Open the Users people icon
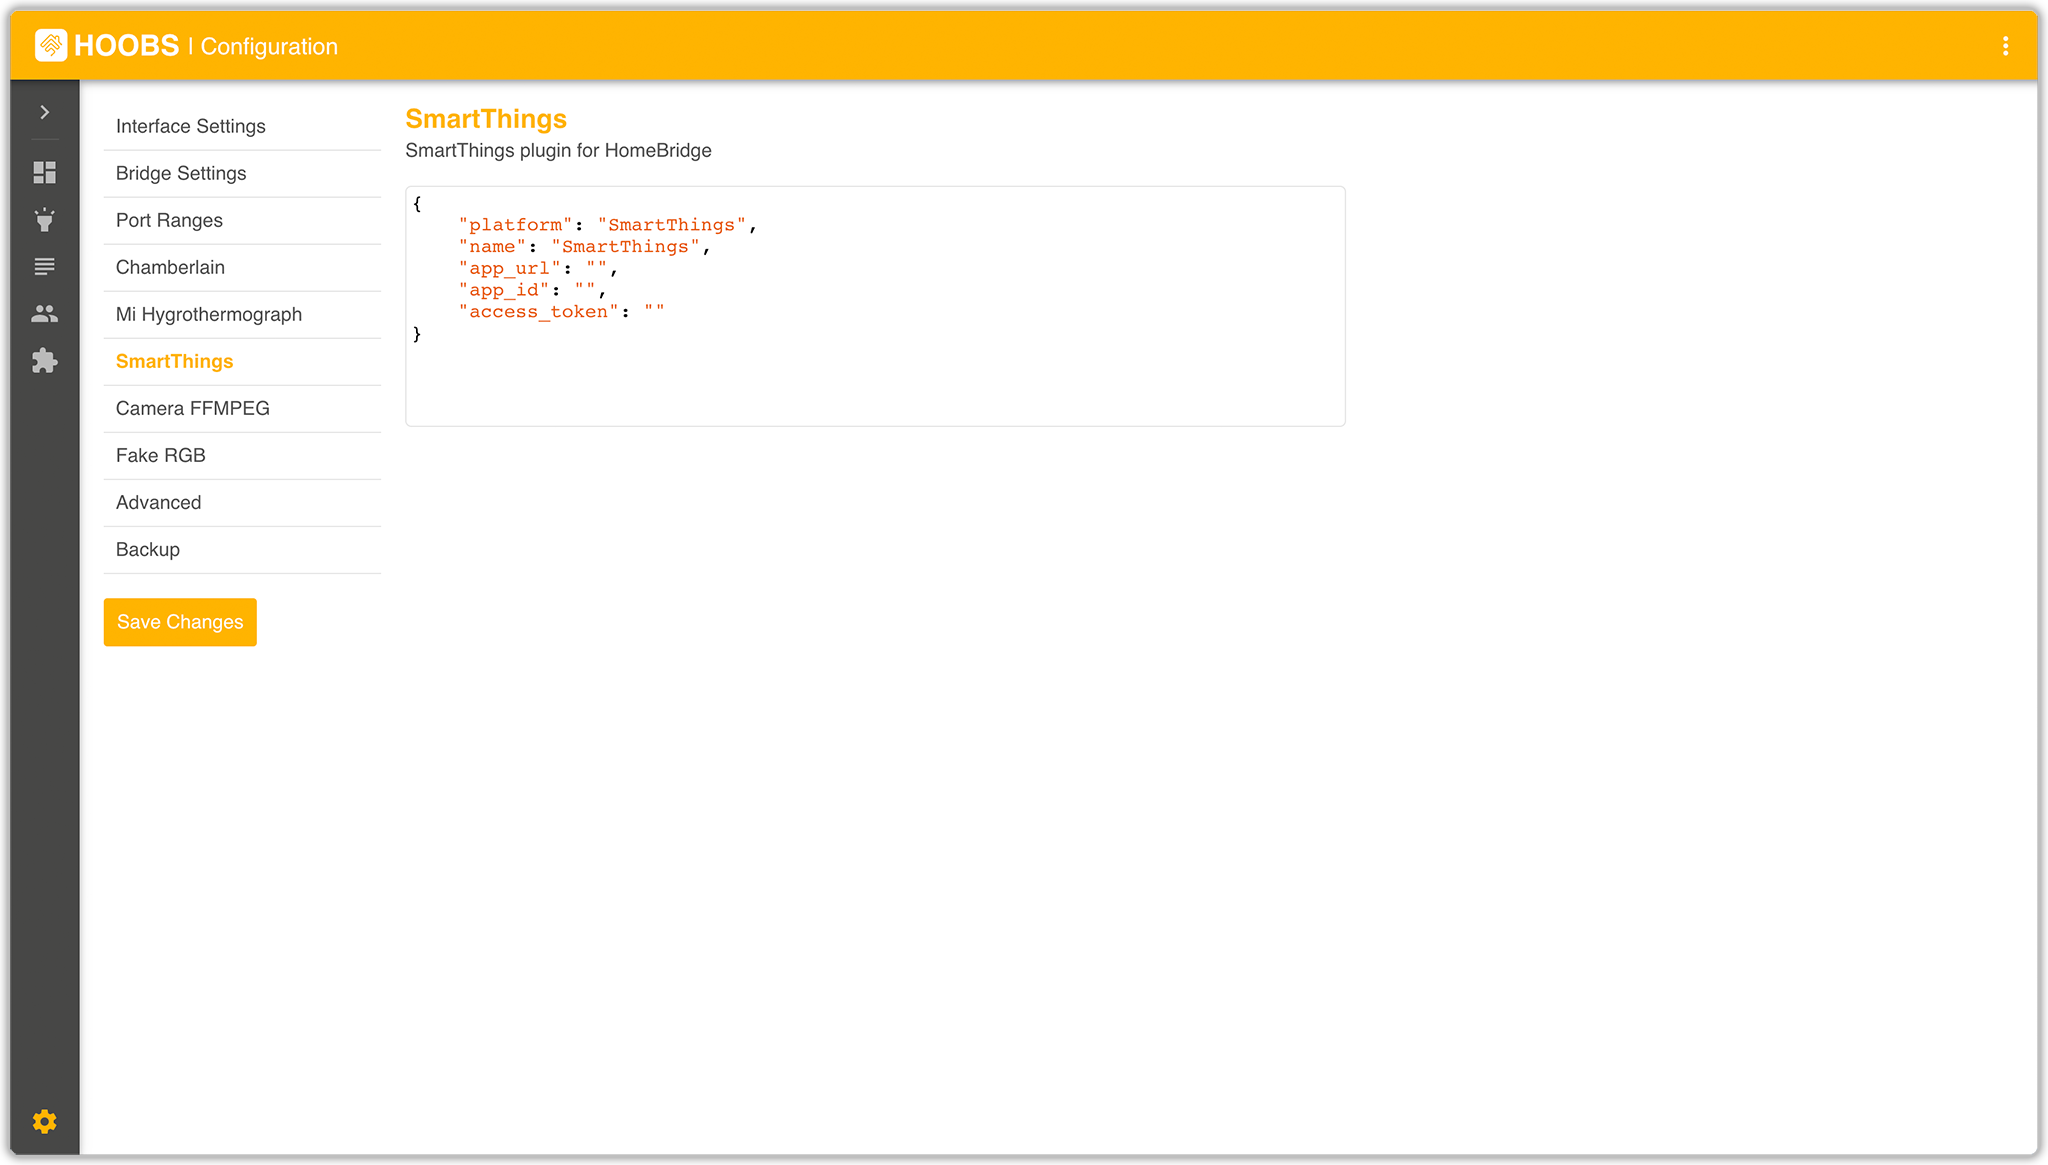Screen dimensions: 2048x1165 coord(44,314)
